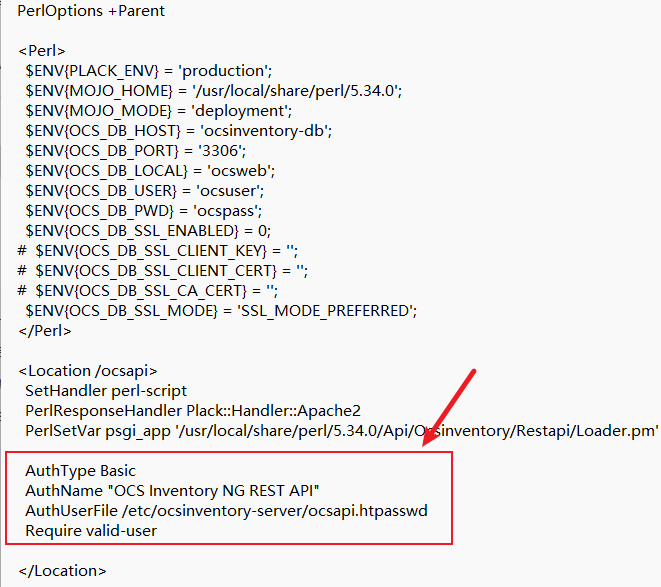Image resolution: width=661 pixels, height=587 pixels.
Task: Click the 'PerlSetVar psgi_app' line
Action: point(341,431)
